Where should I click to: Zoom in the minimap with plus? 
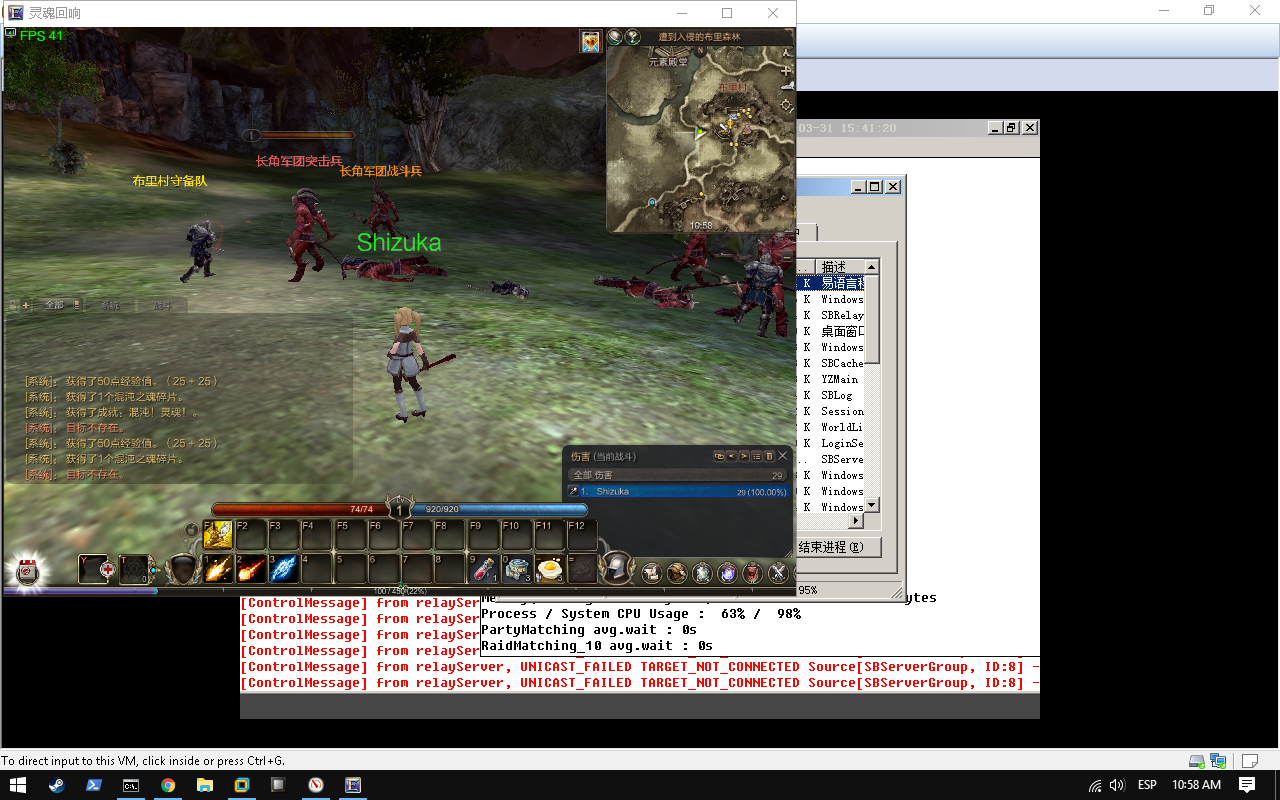click(786, 71)
